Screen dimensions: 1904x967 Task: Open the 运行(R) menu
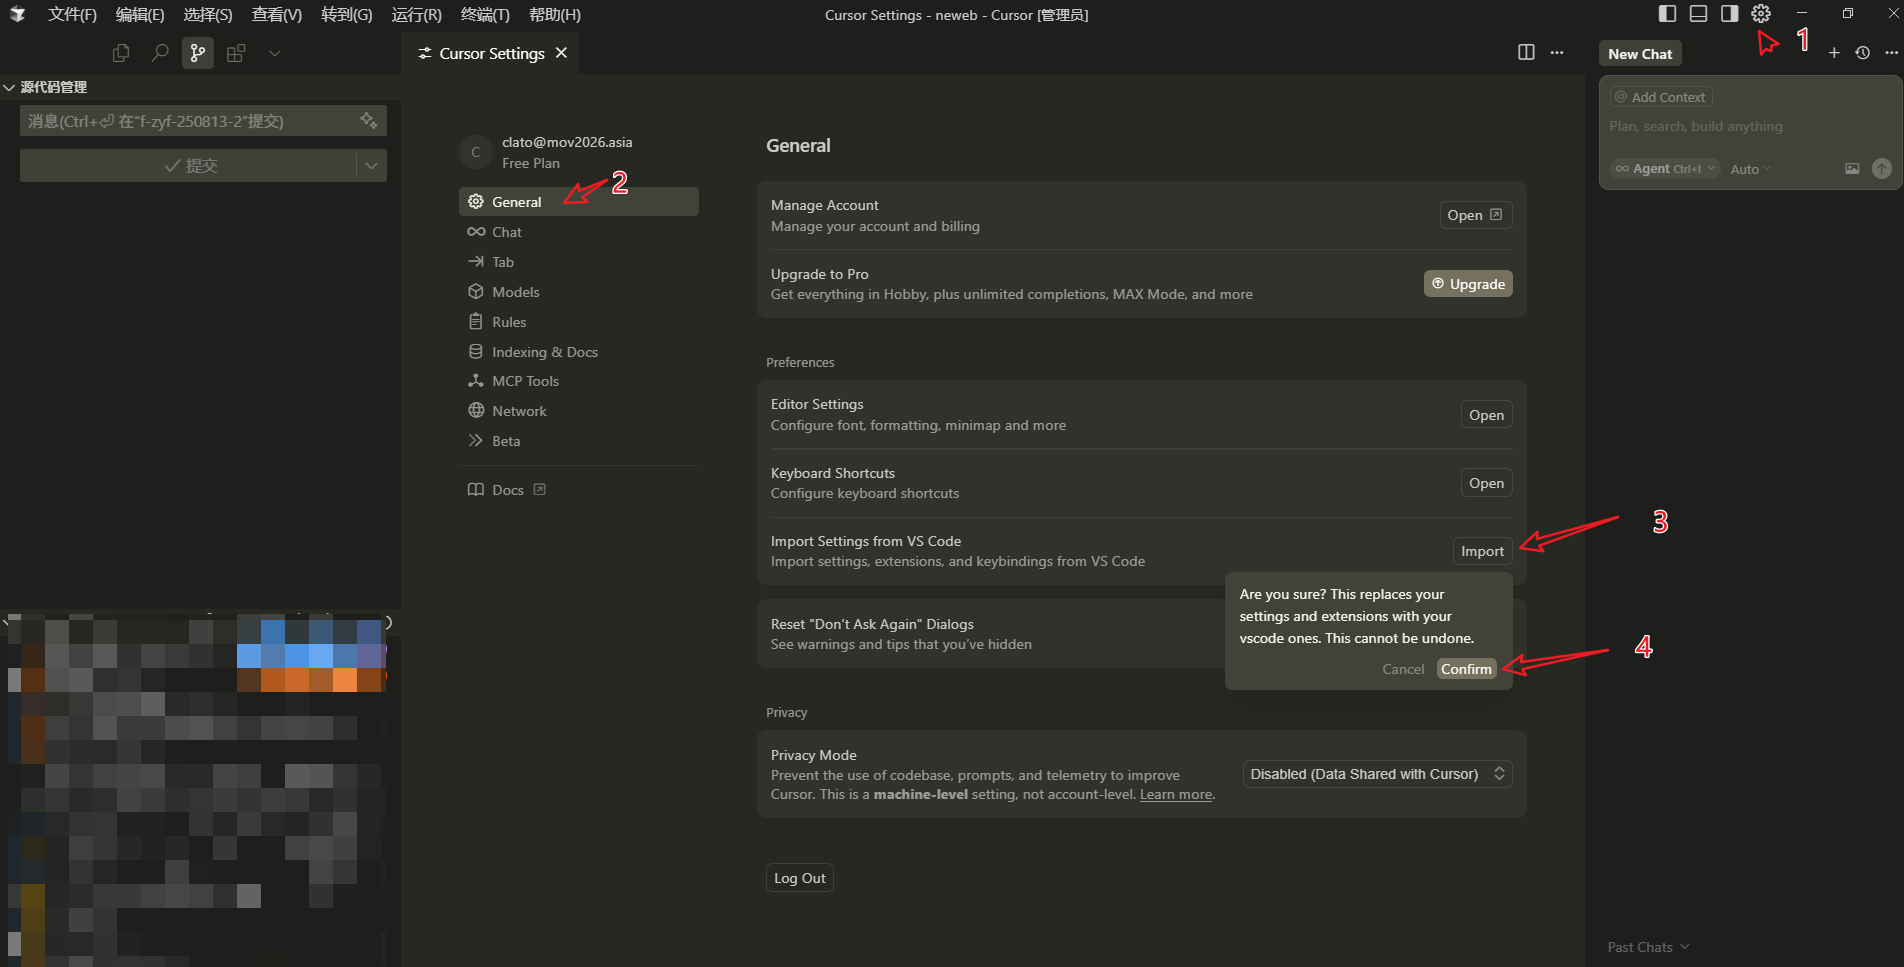416,15
